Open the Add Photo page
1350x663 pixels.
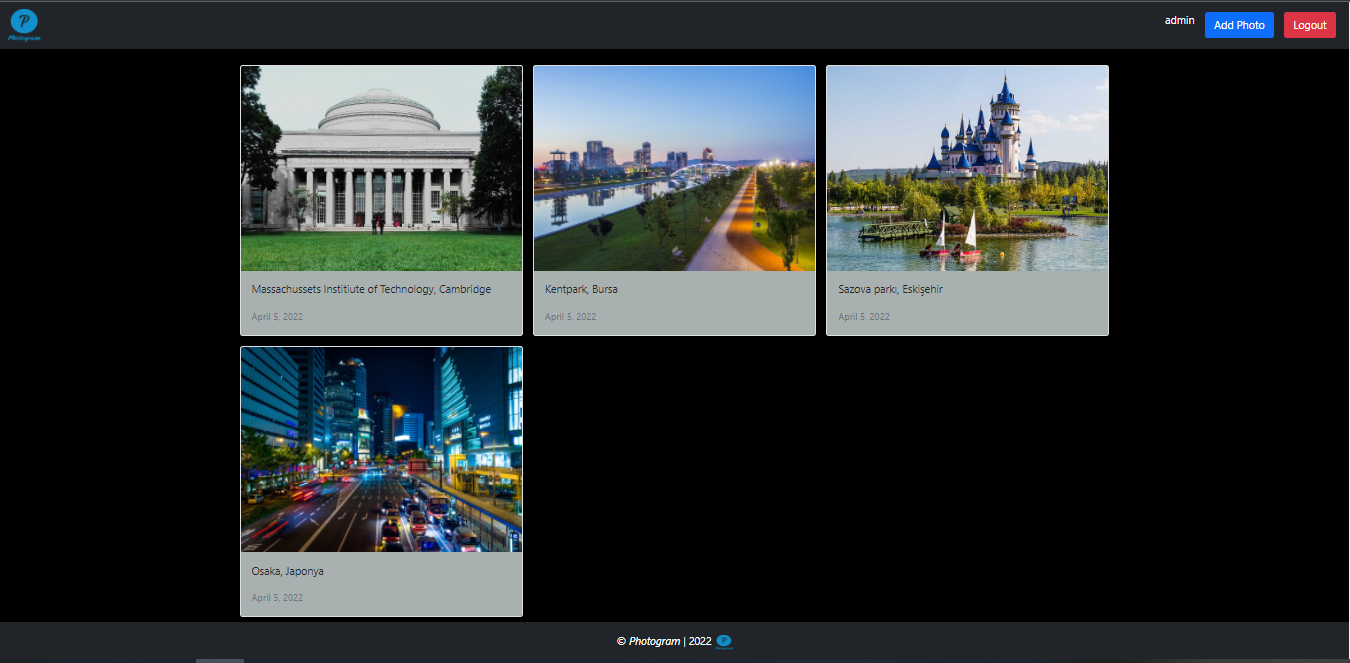tap(1239, 24)
